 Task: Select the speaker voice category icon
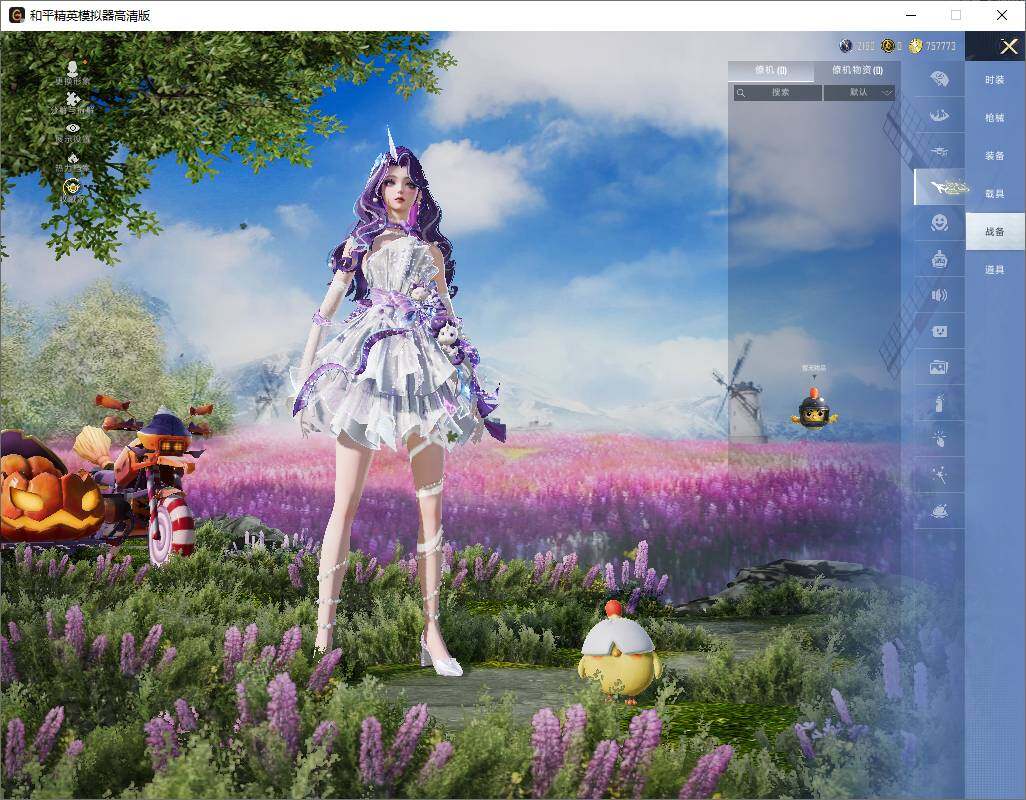[939, 295]
